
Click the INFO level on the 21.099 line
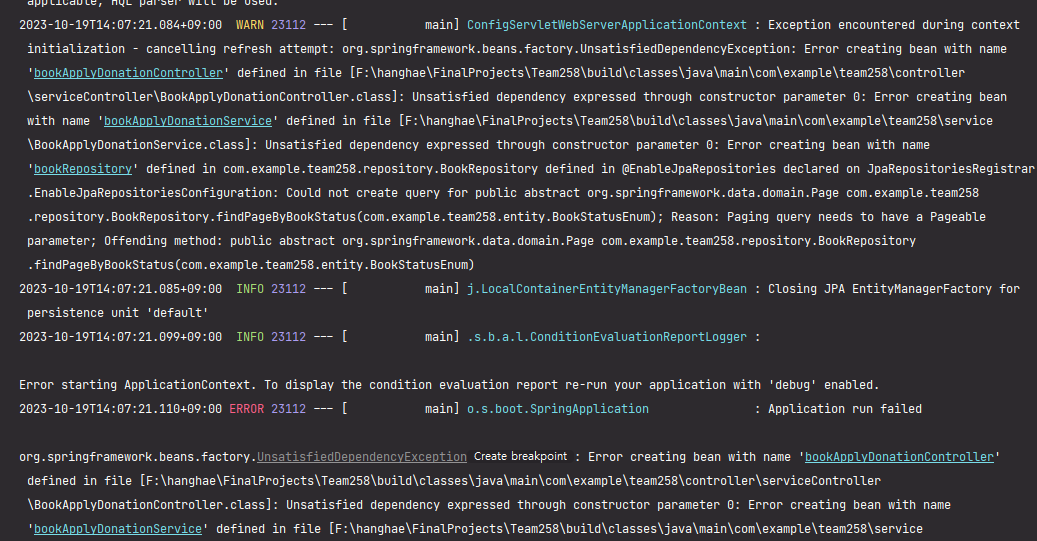point(250,337)
